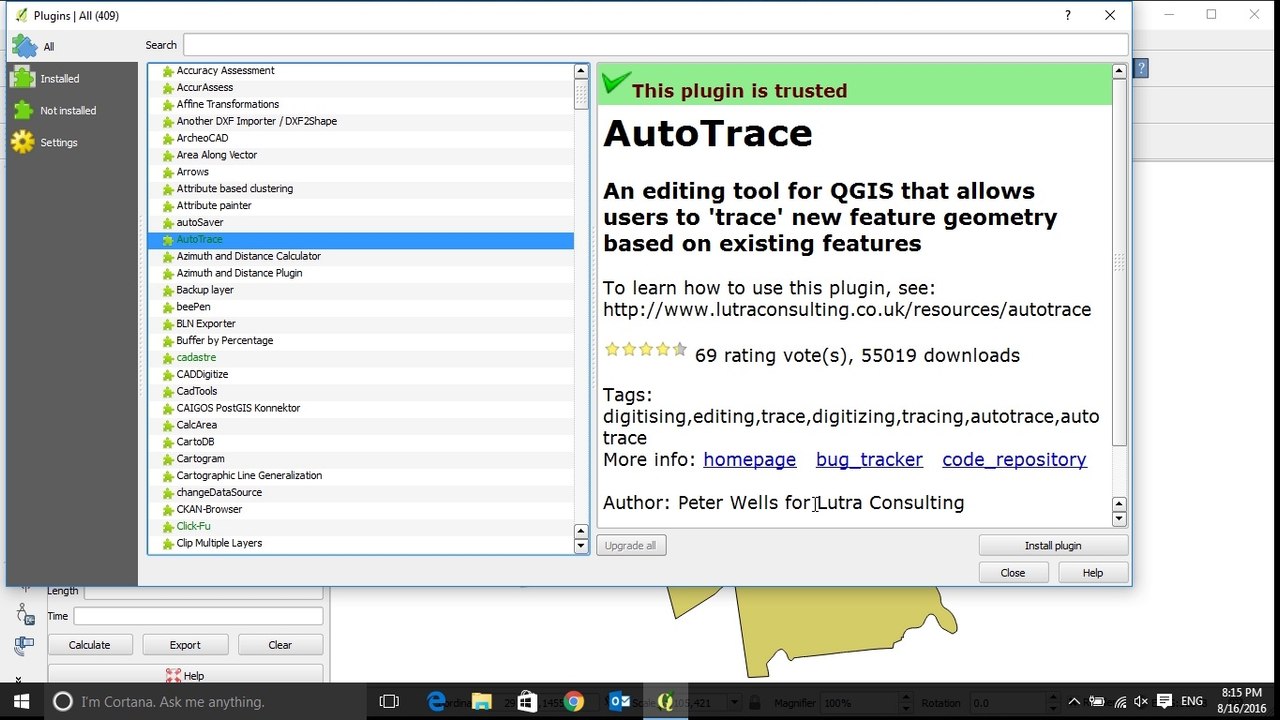Open the bug_tracker link
The width and height of the screenshot is (1280, 720).
point(869,460)
